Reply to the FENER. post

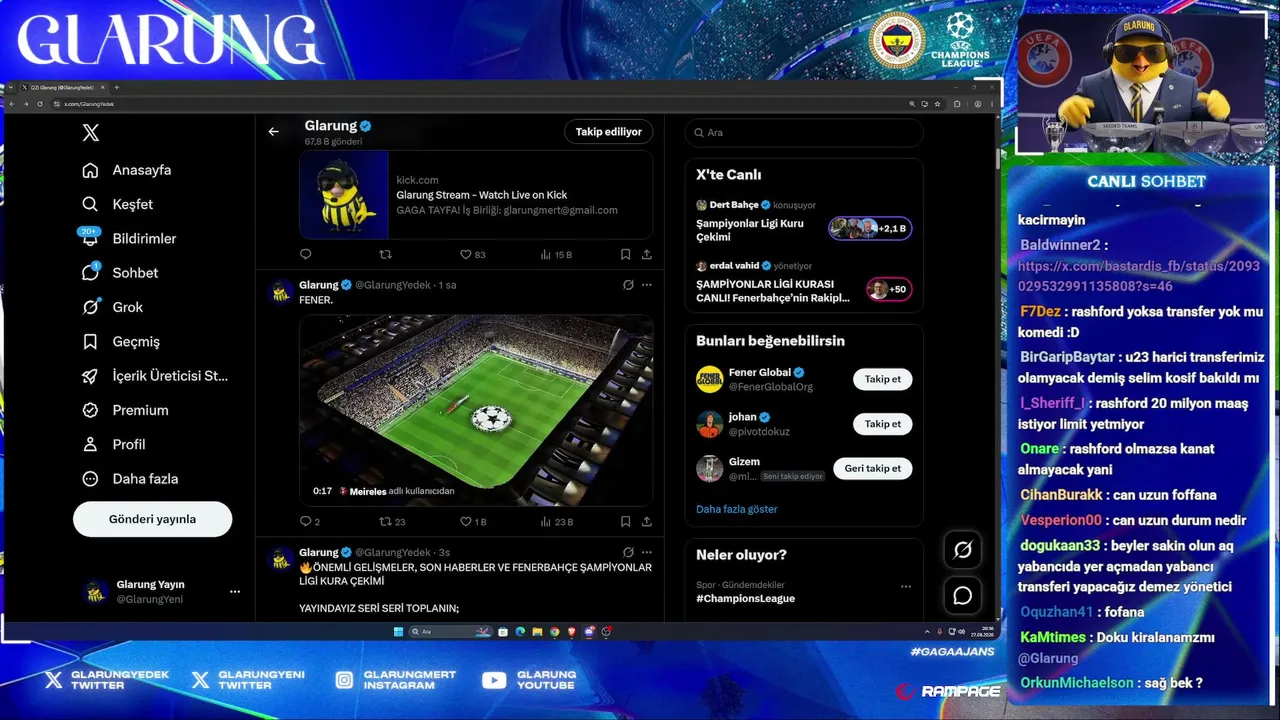310,521
